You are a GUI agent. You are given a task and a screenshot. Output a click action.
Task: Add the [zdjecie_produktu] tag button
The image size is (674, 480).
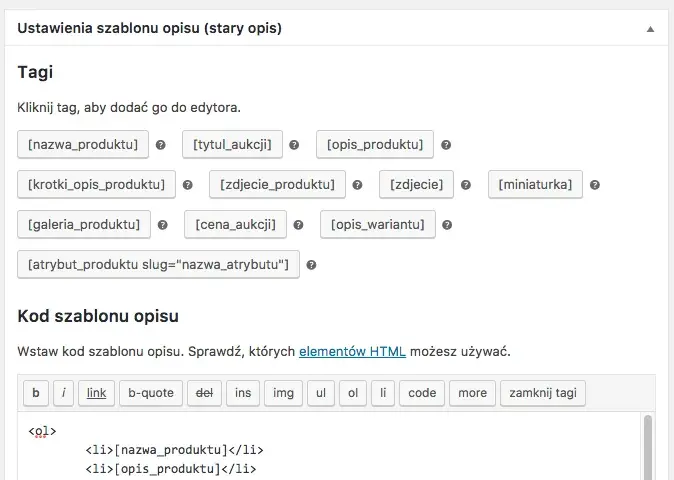click(277, 184)
